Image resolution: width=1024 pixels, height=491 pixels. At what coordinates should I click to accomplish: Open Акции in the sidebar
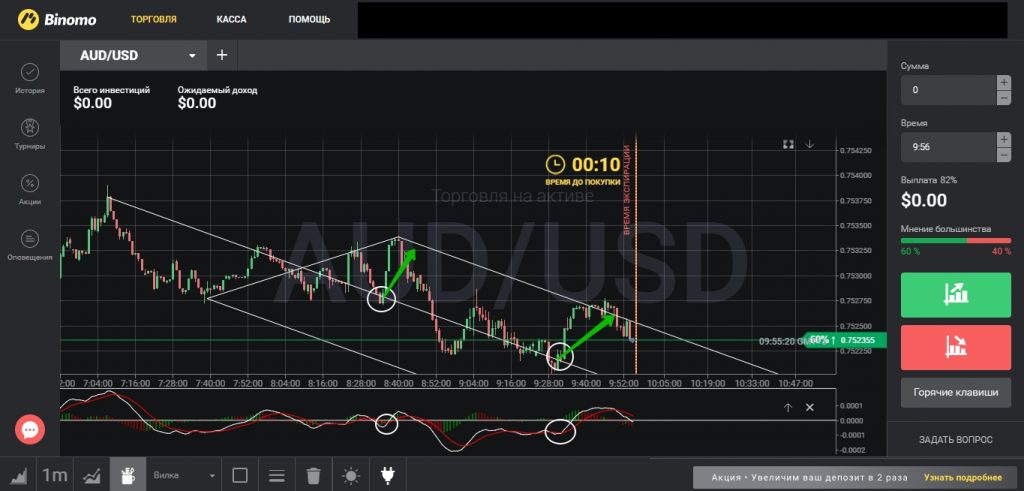30,190
